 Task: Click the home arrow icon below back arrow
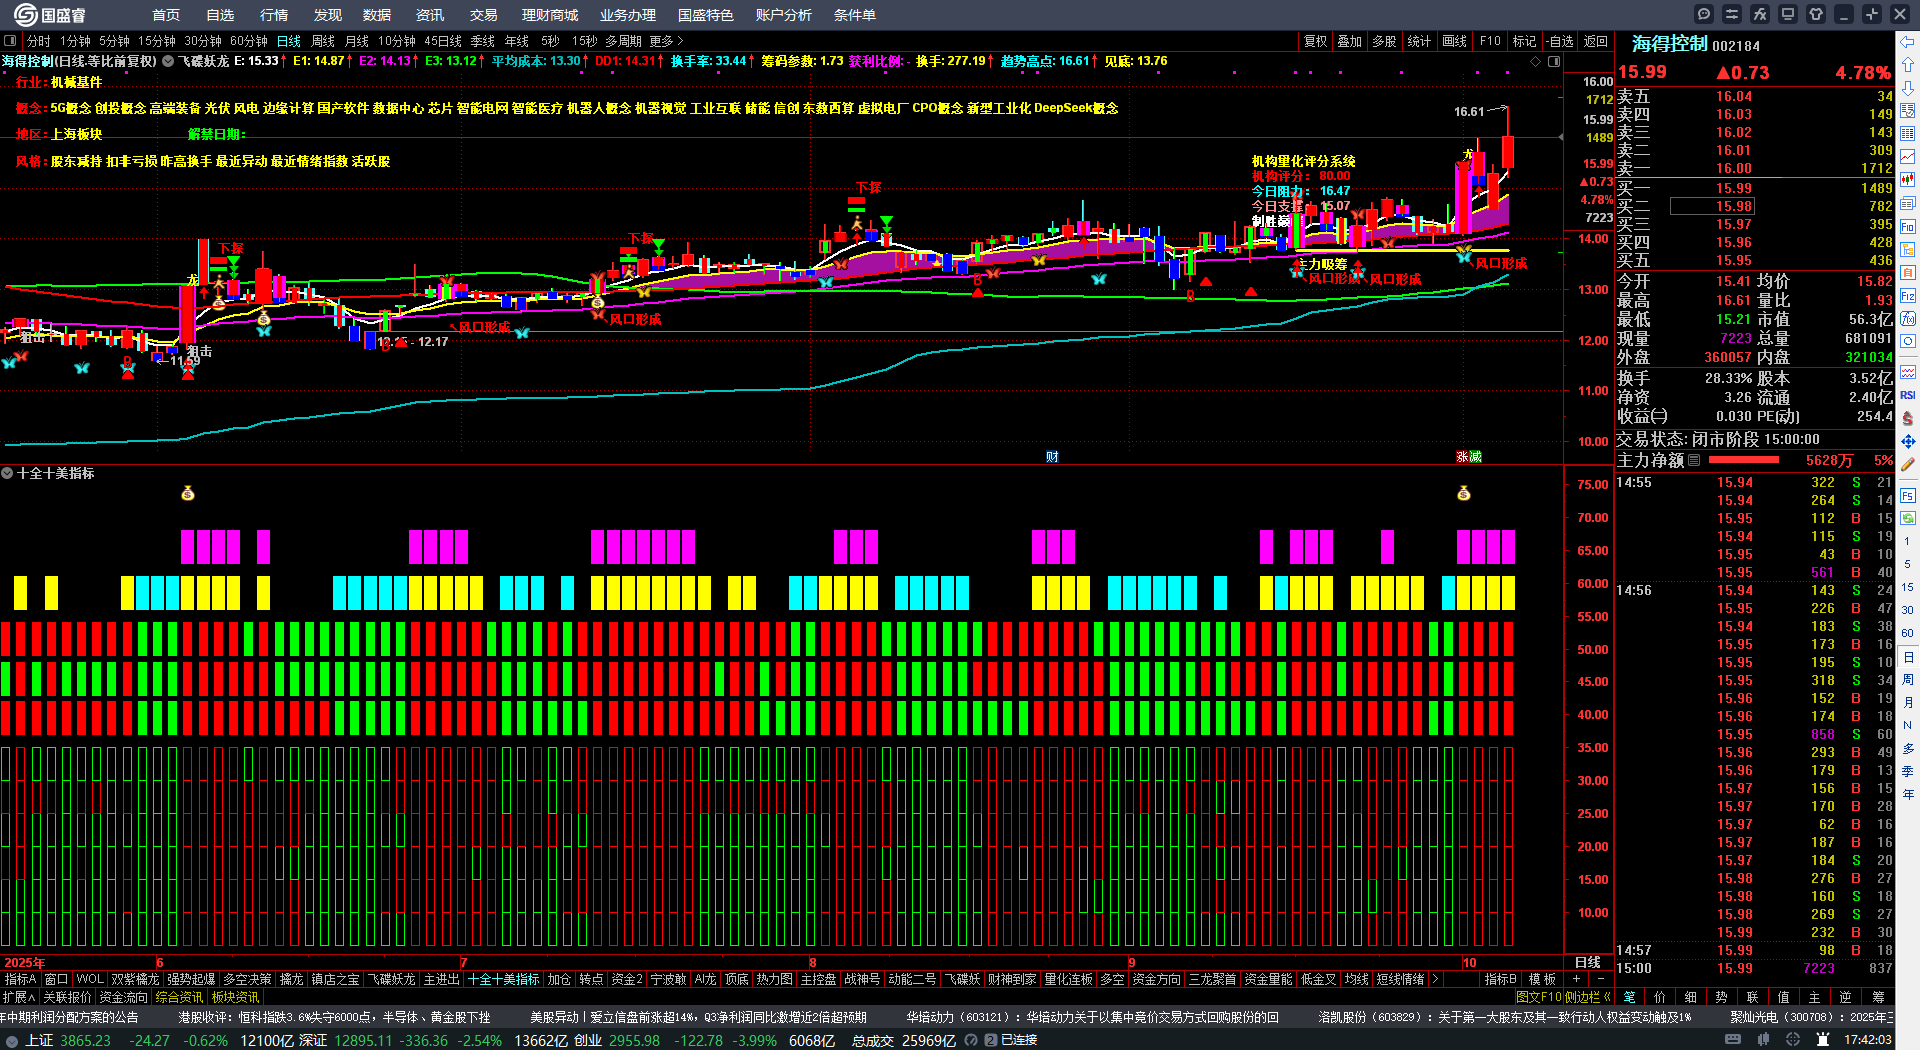pyautogui.click(x=1908, y=64)
